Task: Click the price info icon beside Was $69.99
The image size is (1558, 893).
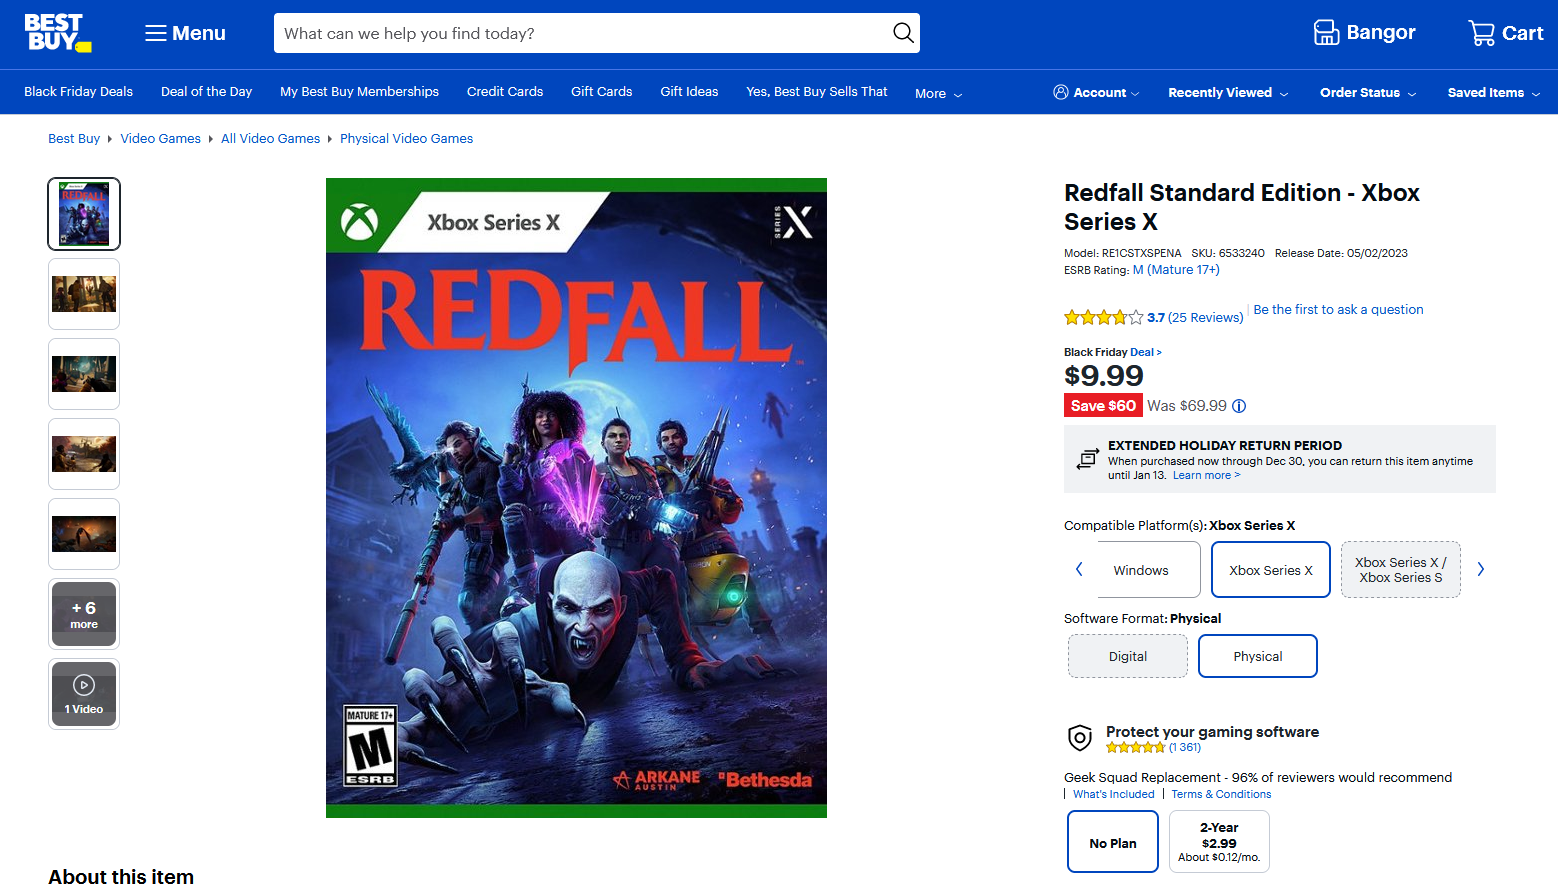Action: click(x=1239, y=406)
